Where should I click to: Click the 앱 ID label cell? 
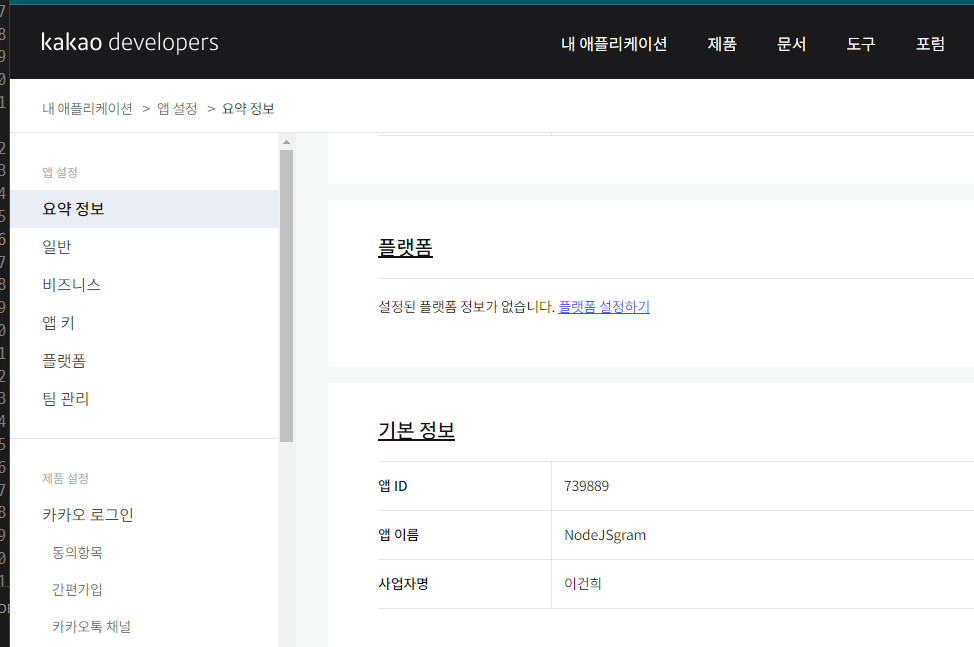coord(465,486)
